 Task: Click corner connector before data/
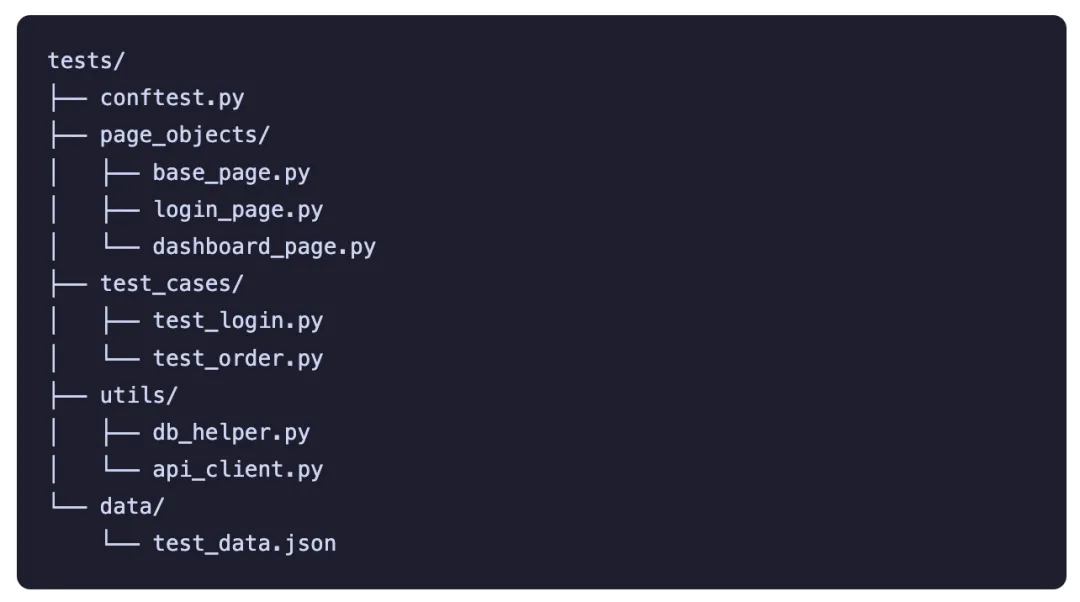point(69,503)
